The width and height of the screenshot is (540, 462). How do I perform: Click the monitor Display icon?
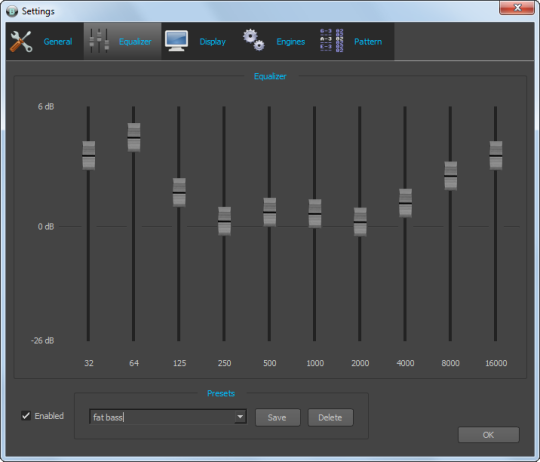tap(176, 41)
